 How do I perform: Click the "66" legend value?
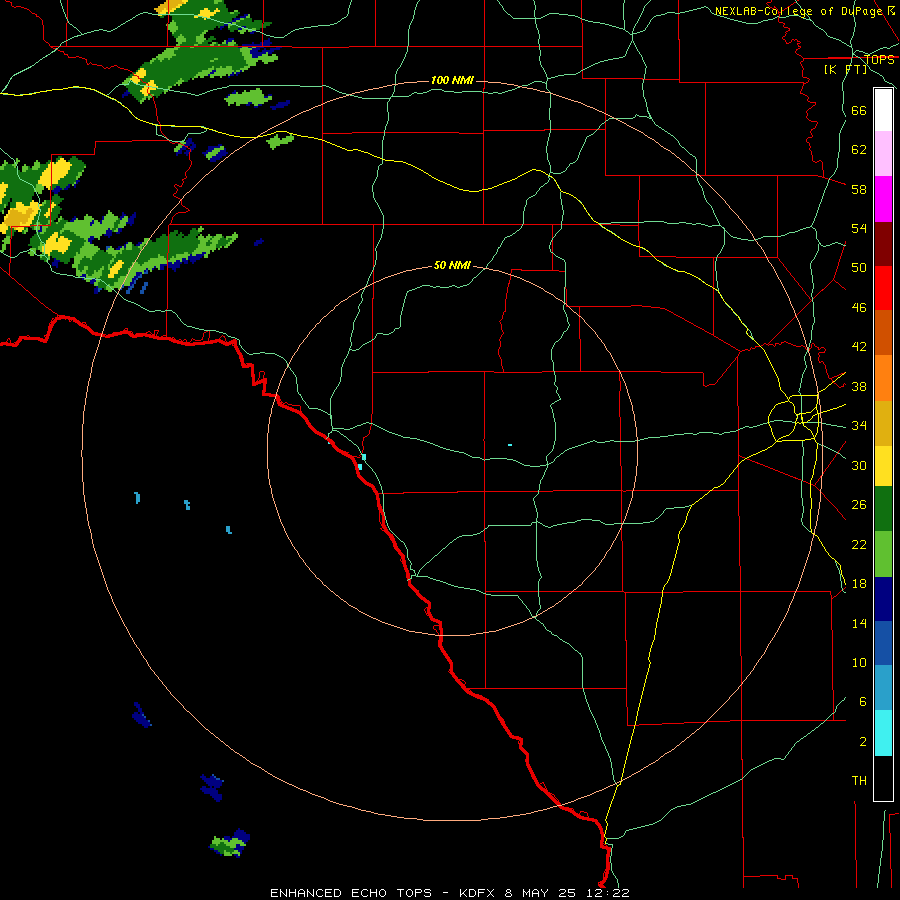coord(859,110)
